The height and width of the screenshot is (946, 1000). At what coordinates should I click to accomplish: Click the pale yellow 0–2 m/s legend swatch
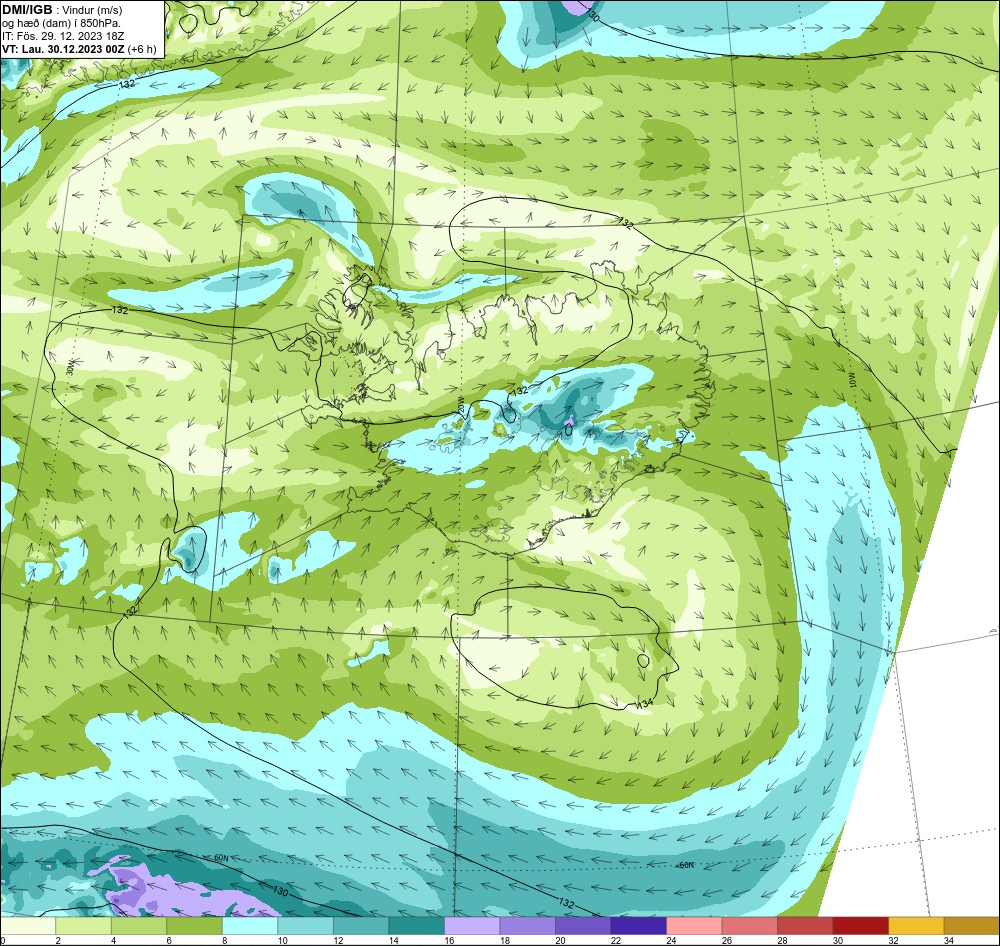tap(28, 925)
